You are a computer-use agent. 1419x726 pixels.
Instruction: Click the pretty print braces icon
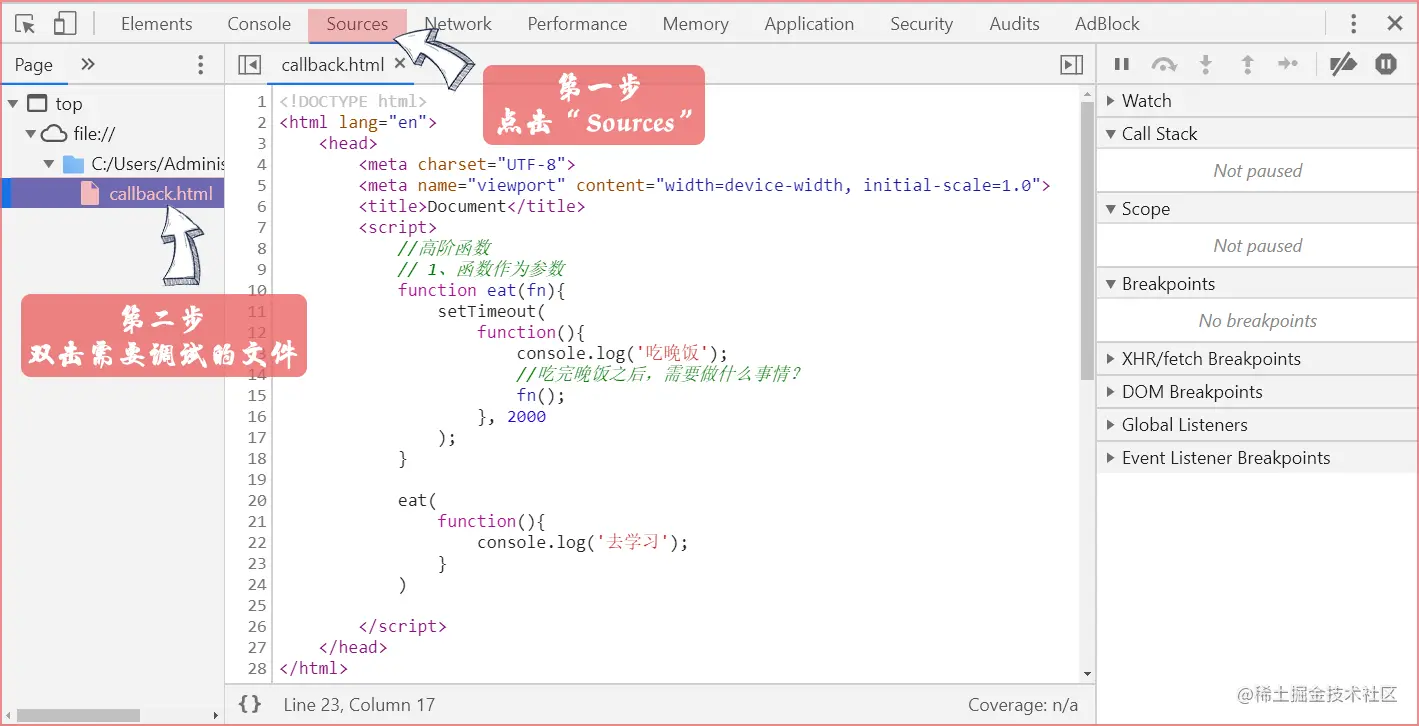(250, 704)
